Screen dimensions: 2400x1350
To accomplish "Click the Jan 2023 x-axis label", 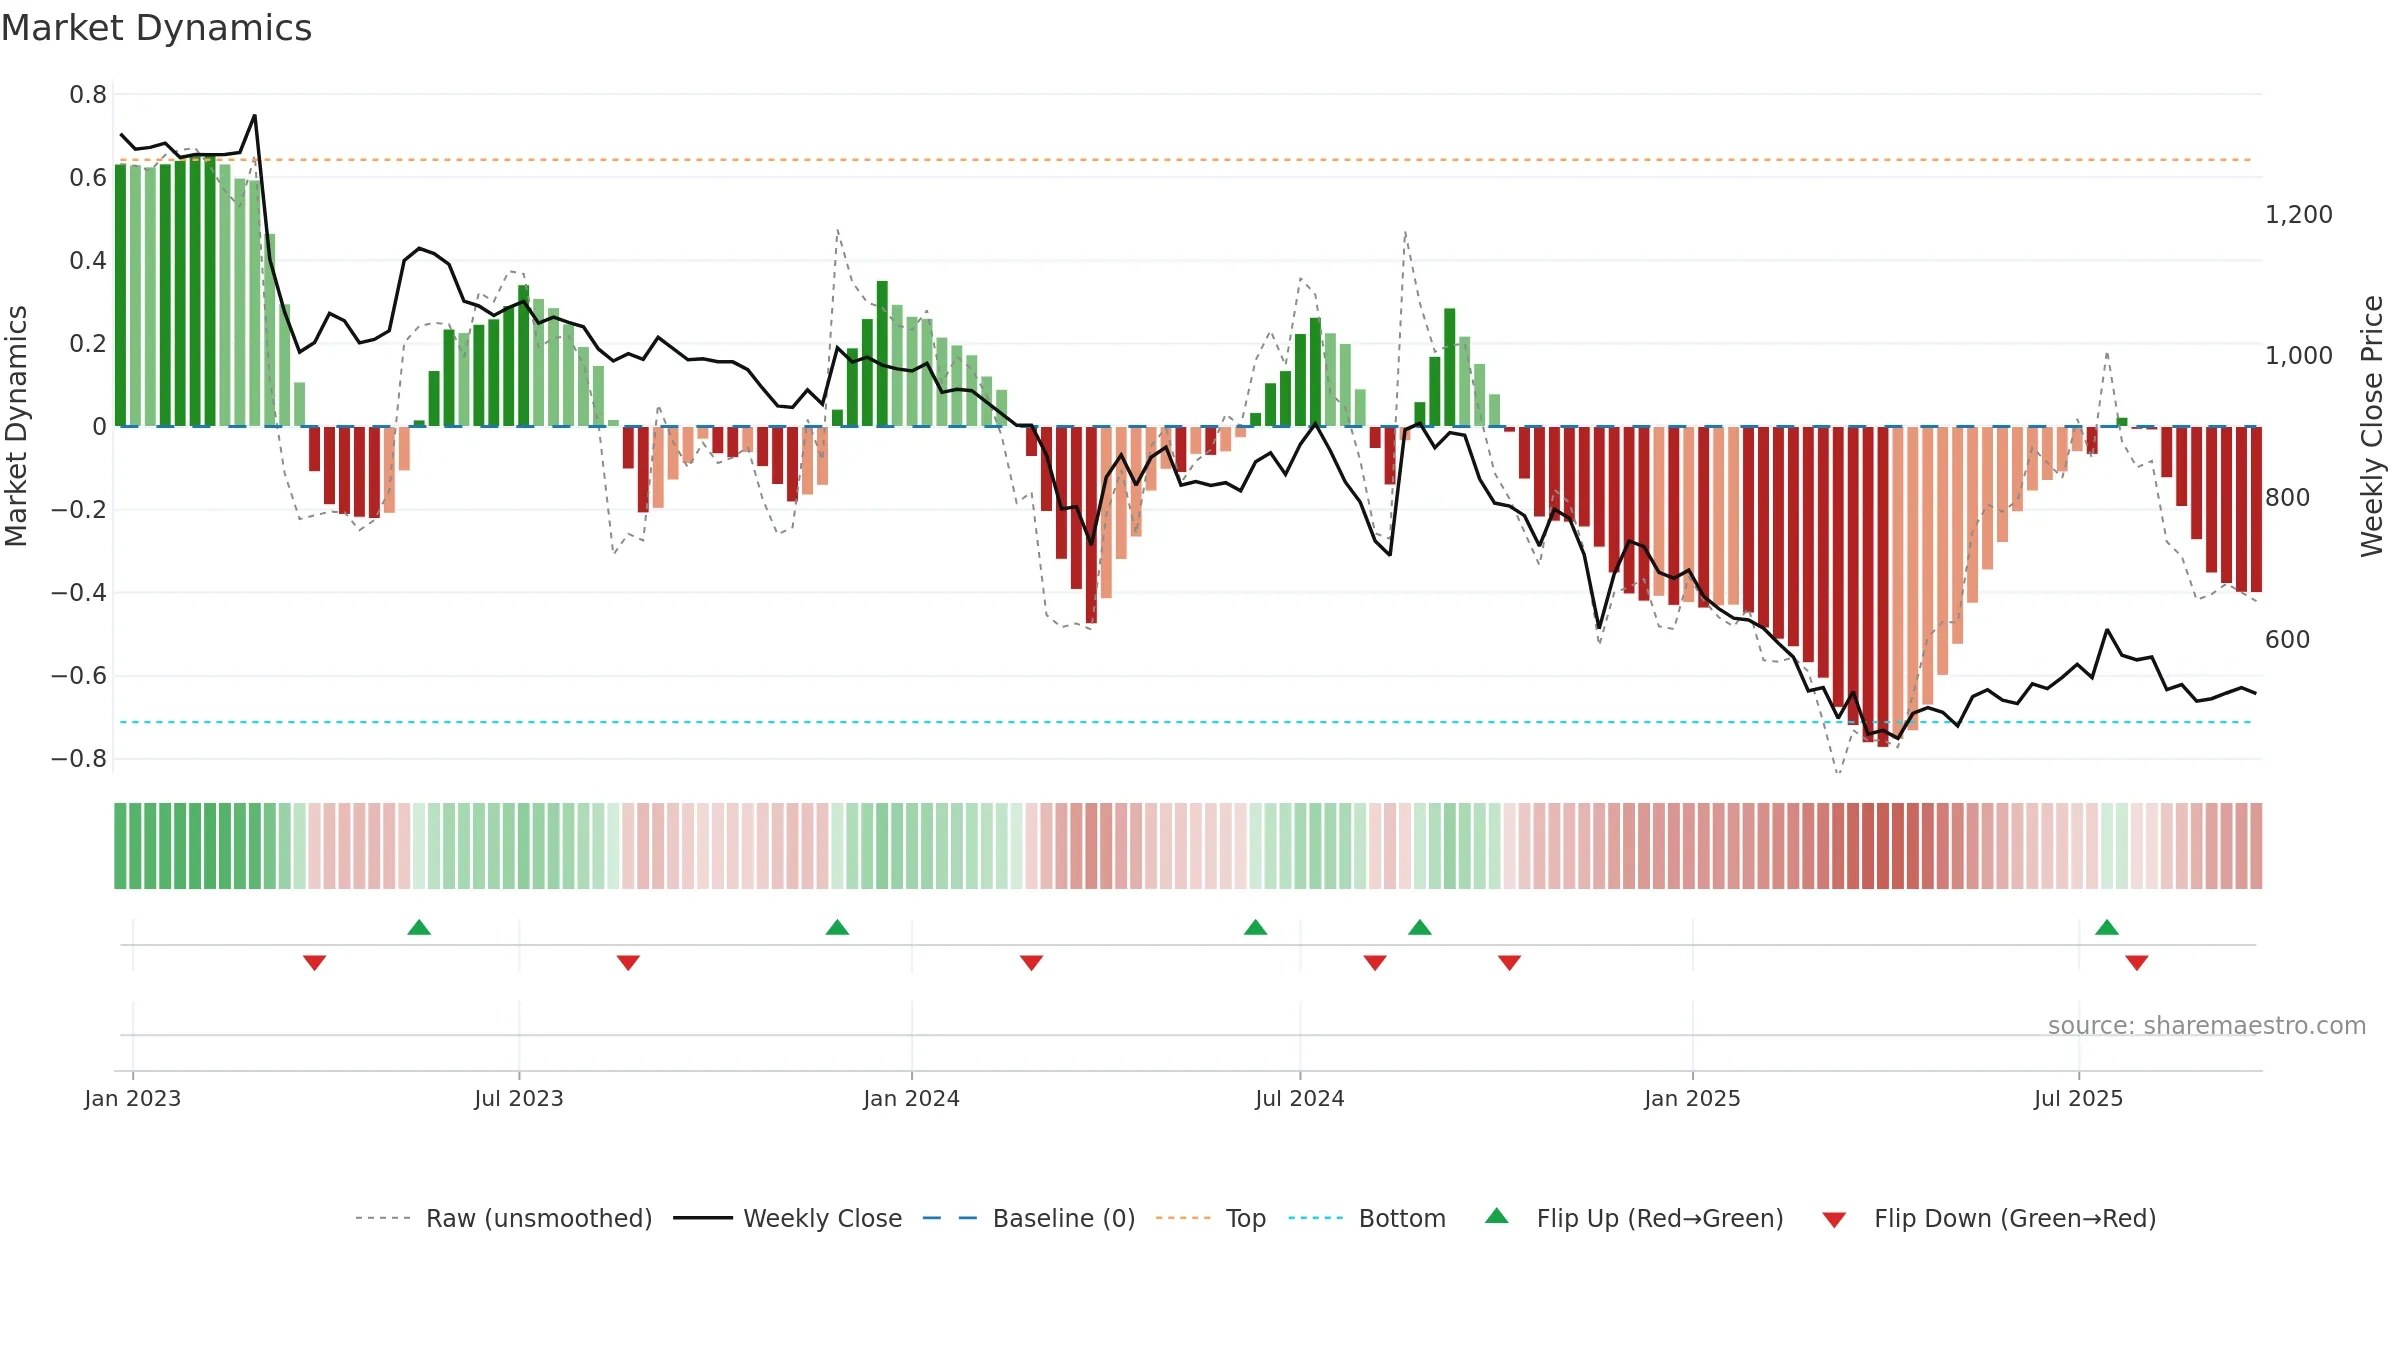I will click(133, 1098).
